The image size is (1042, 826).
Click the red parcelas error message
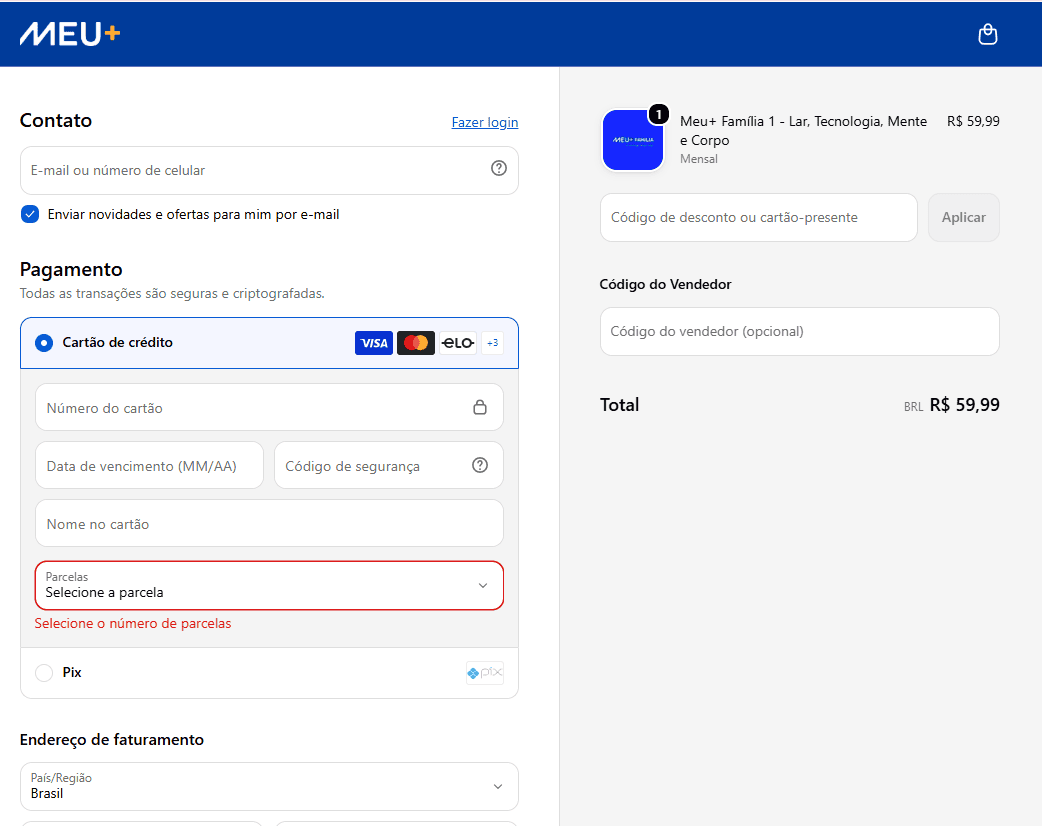coord(133,623)
